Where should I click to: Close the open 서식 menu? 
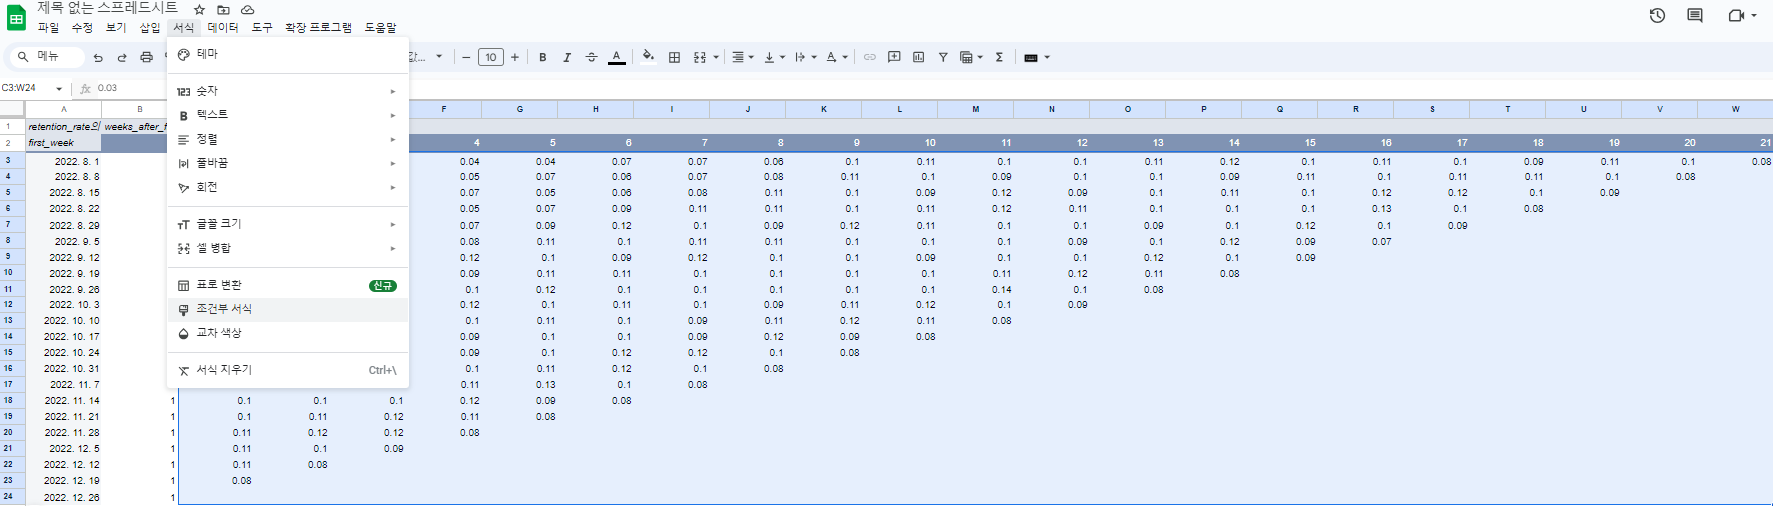point(183,27)
